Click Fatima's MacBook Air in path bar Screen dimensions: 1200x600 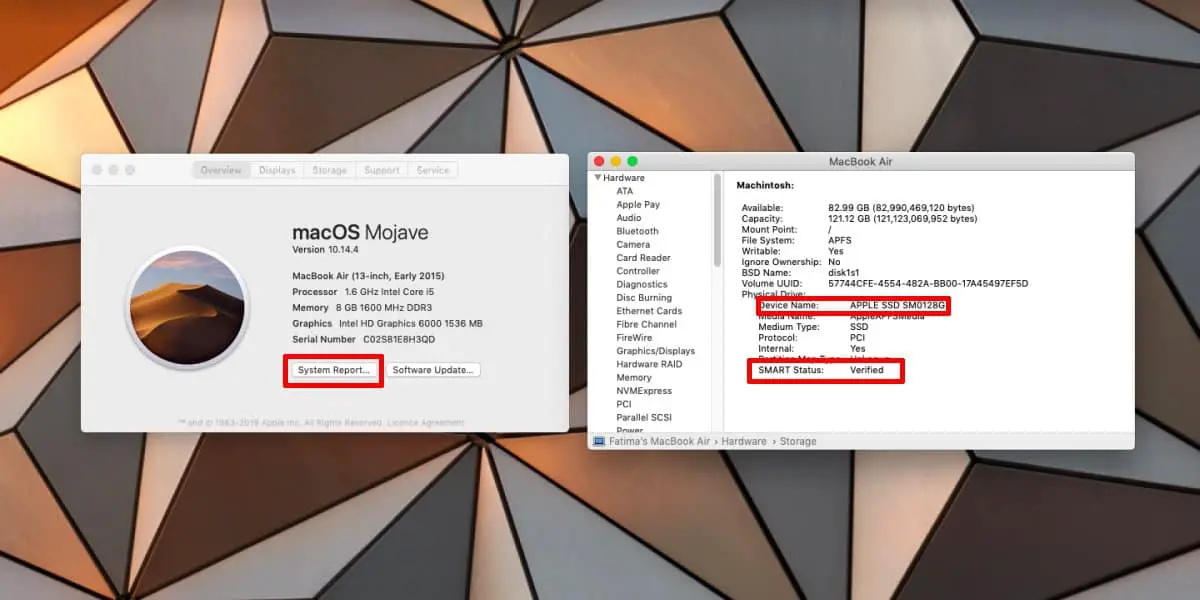coord(660,441)
